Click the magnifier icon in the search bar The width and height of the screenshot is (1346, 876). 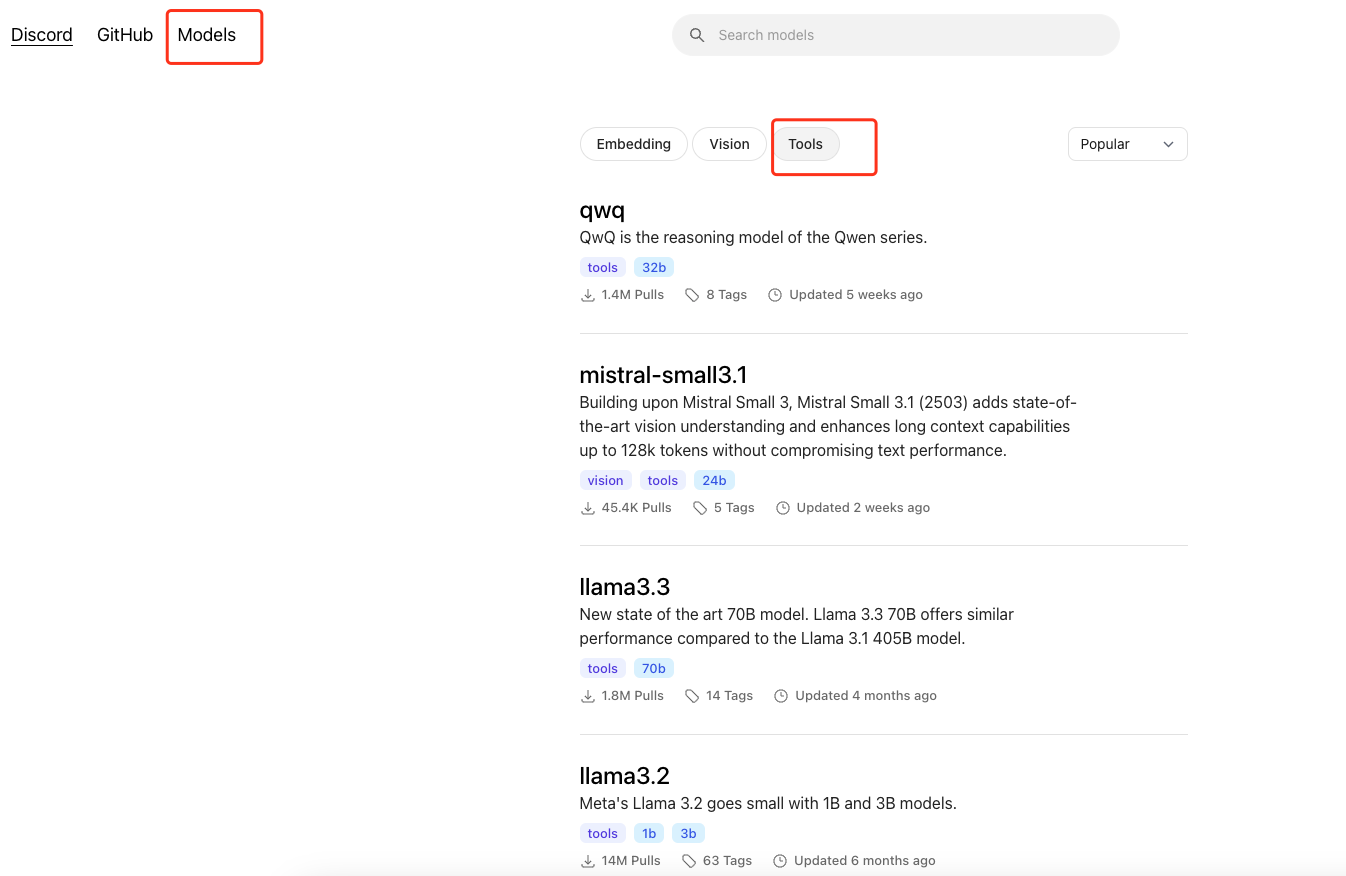tap(697, 35)
